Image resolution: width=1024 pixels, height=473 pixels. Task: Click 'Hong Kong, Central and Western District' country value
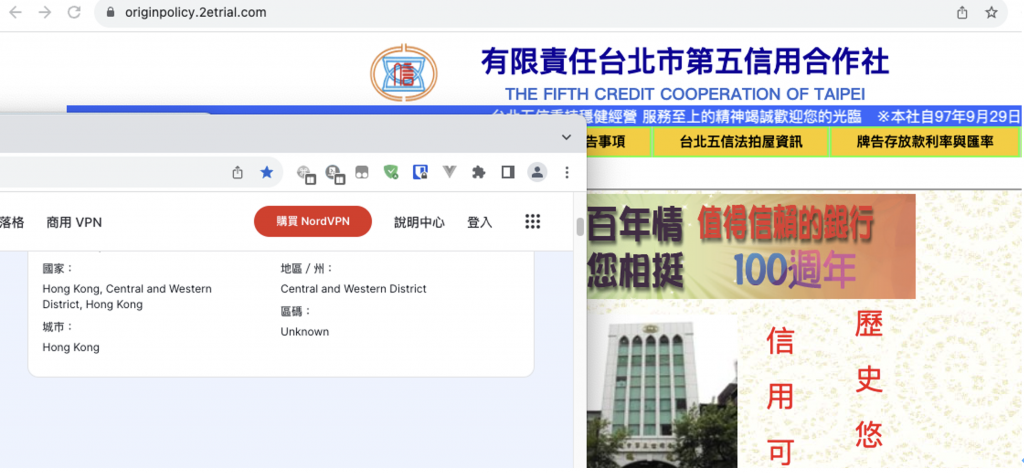click(127, 297)
